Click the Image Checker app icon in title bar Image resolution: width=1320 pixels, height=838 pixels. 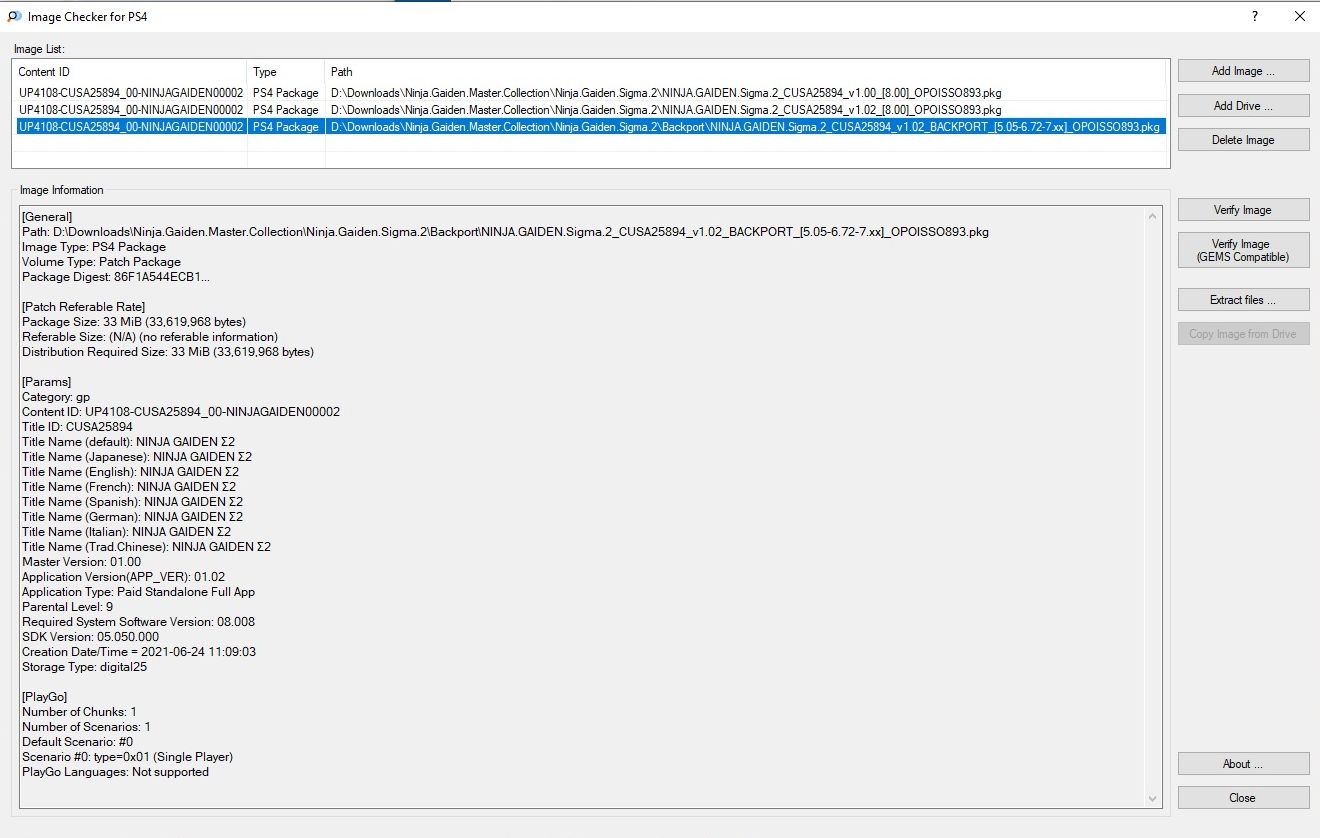pos(14,17)
